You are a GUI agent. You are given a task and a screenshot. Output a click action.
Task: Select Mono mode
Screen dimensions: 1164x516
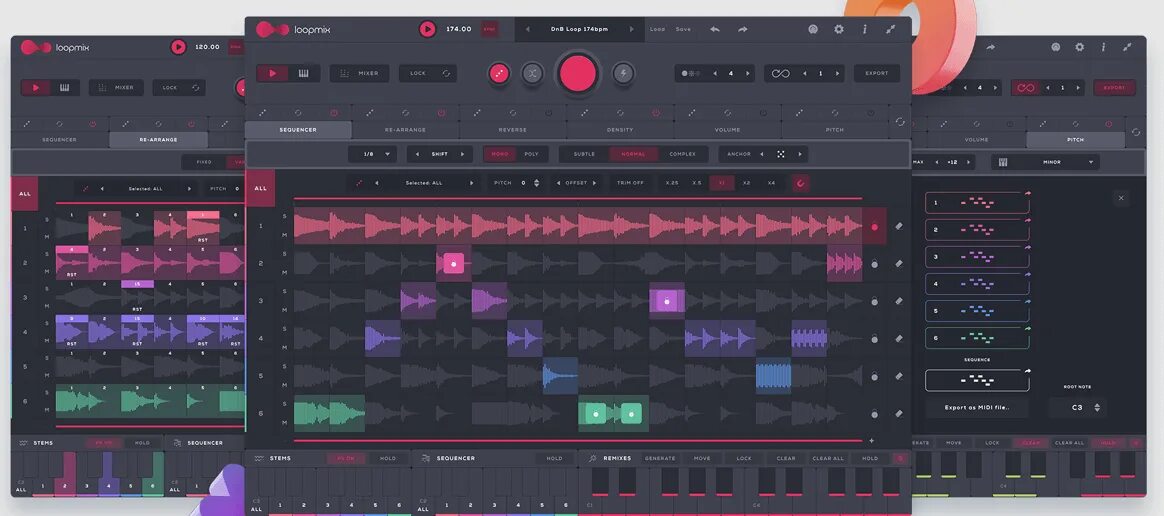coord(499,154)
